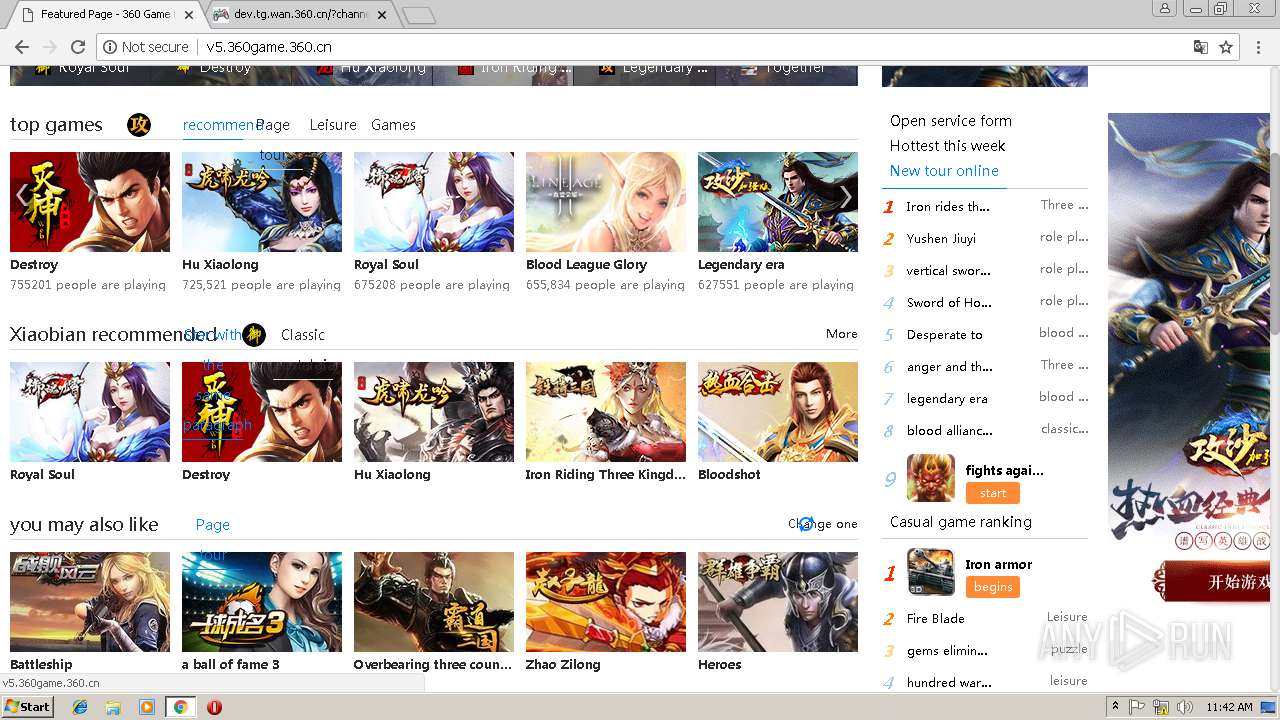The width and height of the screenshot is (1280, 720).
Task: Open Internet Explorer from taskbar
Action: [x=80, y=707]
